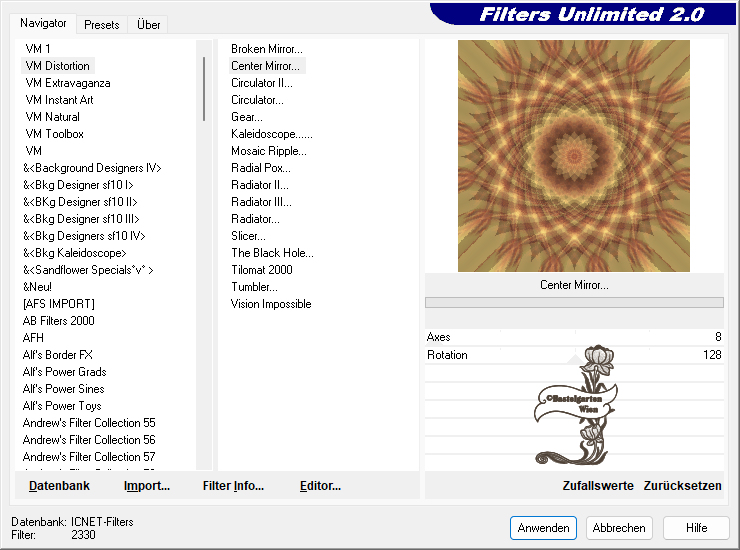The height and width of the screenshot is (550, 740).
Task: Click the Anwenden button
Action: 543,528
